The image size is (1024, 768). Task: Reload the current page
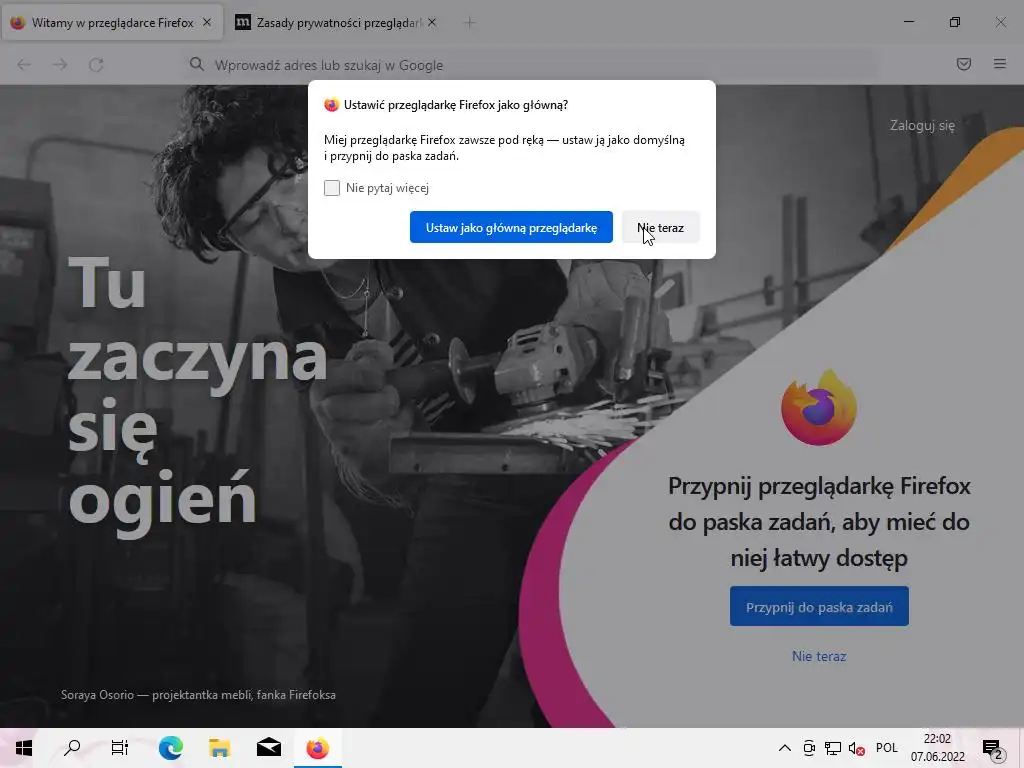point(96,65)
